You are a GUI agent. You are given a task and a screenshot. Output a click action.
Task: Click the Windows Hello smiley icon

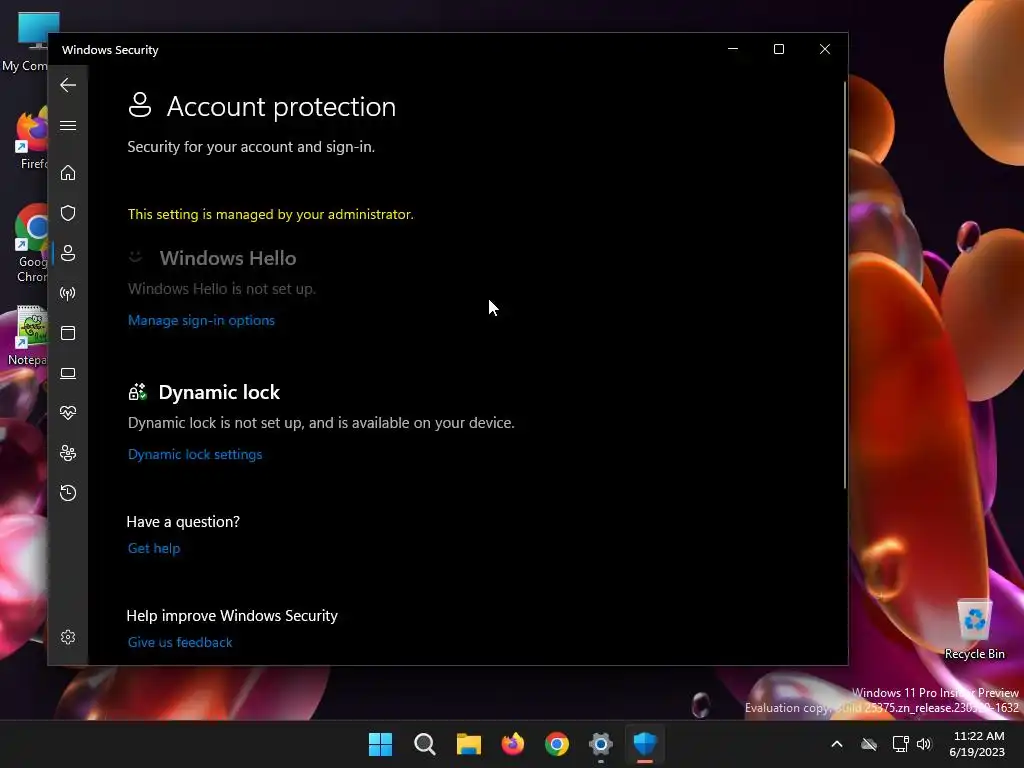(x=135, y=257)
